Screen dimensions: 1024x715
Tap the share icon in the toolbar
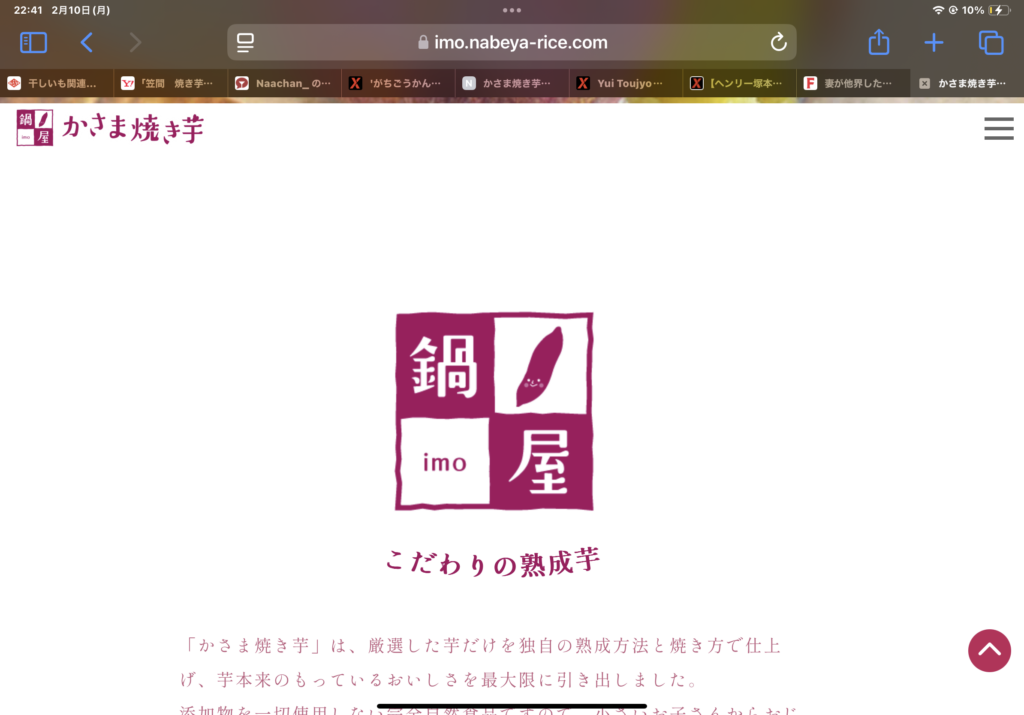point(878,43)
